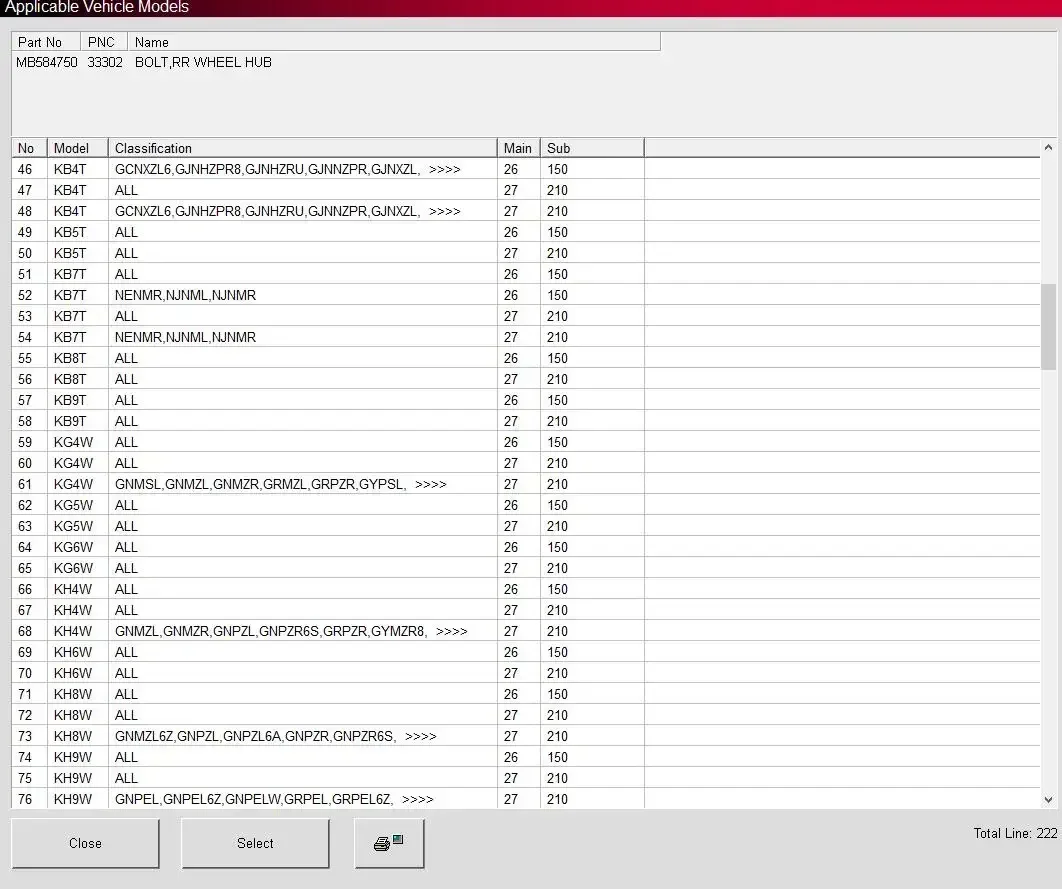Expand >>>> on row 61 KG4W classification
The width and height of the screenshot is (1062, 889).
tap(431, 484)
